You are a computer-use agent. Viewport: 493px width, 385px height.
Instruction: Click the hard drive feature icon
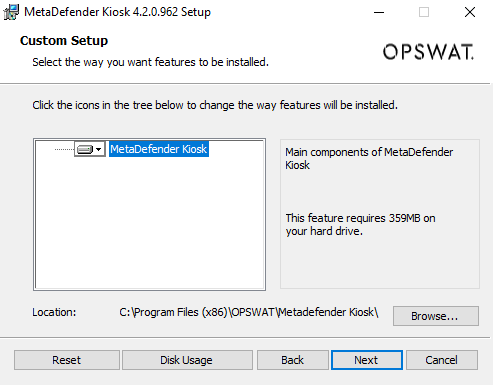click(85, 149)
